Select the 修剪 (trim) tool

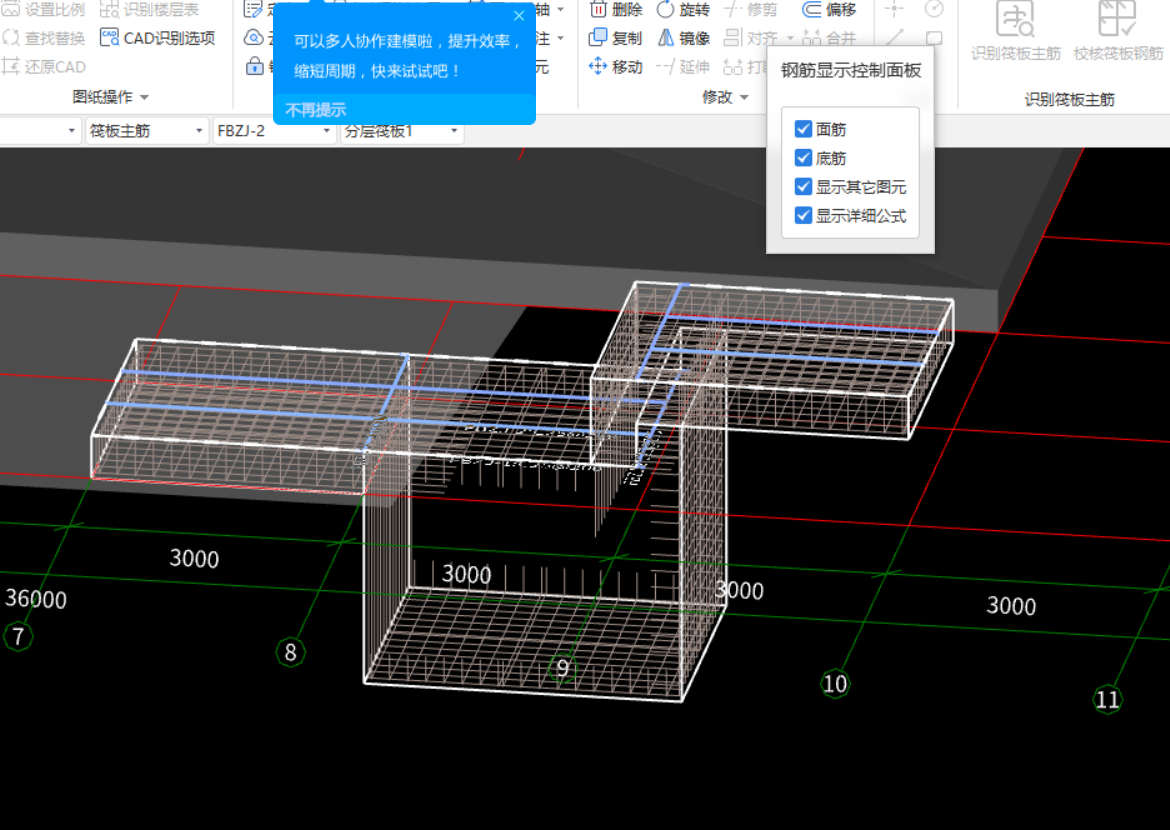(x=751, y=9)
